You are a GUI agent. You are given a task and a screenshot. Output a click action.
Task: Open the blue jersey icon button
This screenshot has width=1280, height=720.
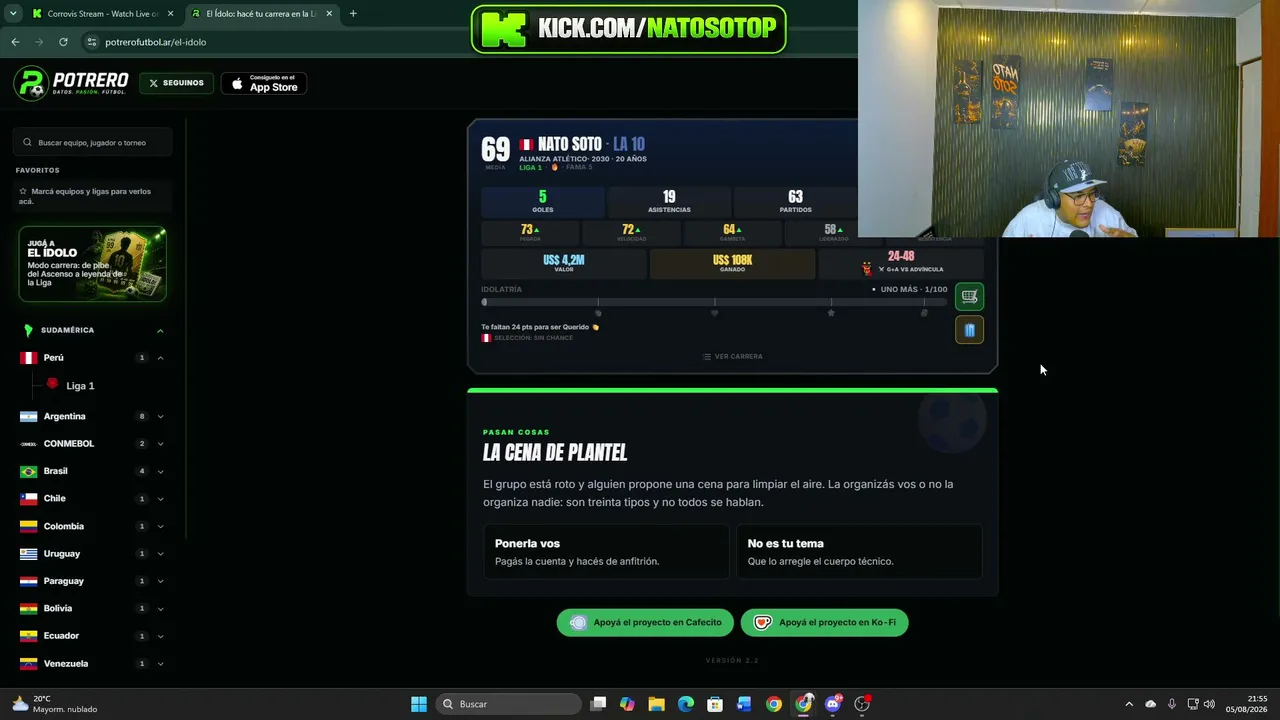pyautogui.click(x=969, y=330)
